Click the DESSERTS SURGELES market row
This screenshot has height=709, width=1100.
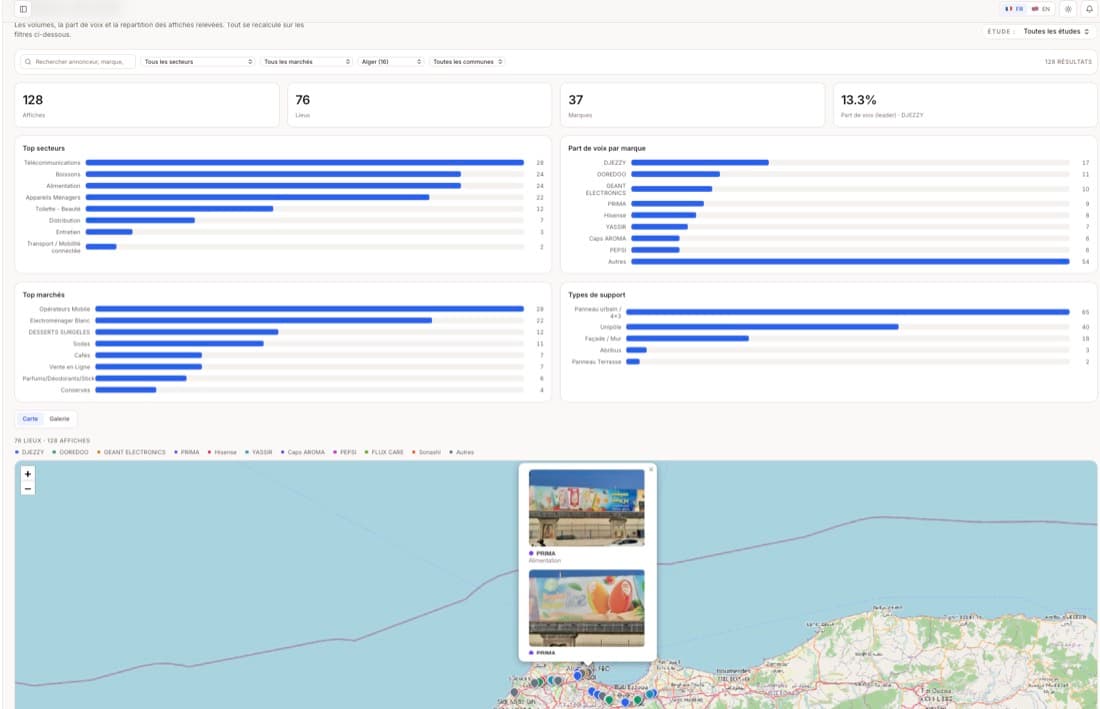coord(283,332)
